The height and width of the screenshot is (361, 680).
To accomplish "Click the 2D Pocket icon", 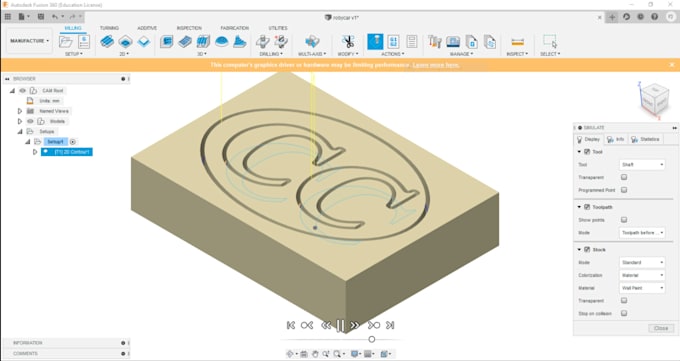I will point(125,42).
